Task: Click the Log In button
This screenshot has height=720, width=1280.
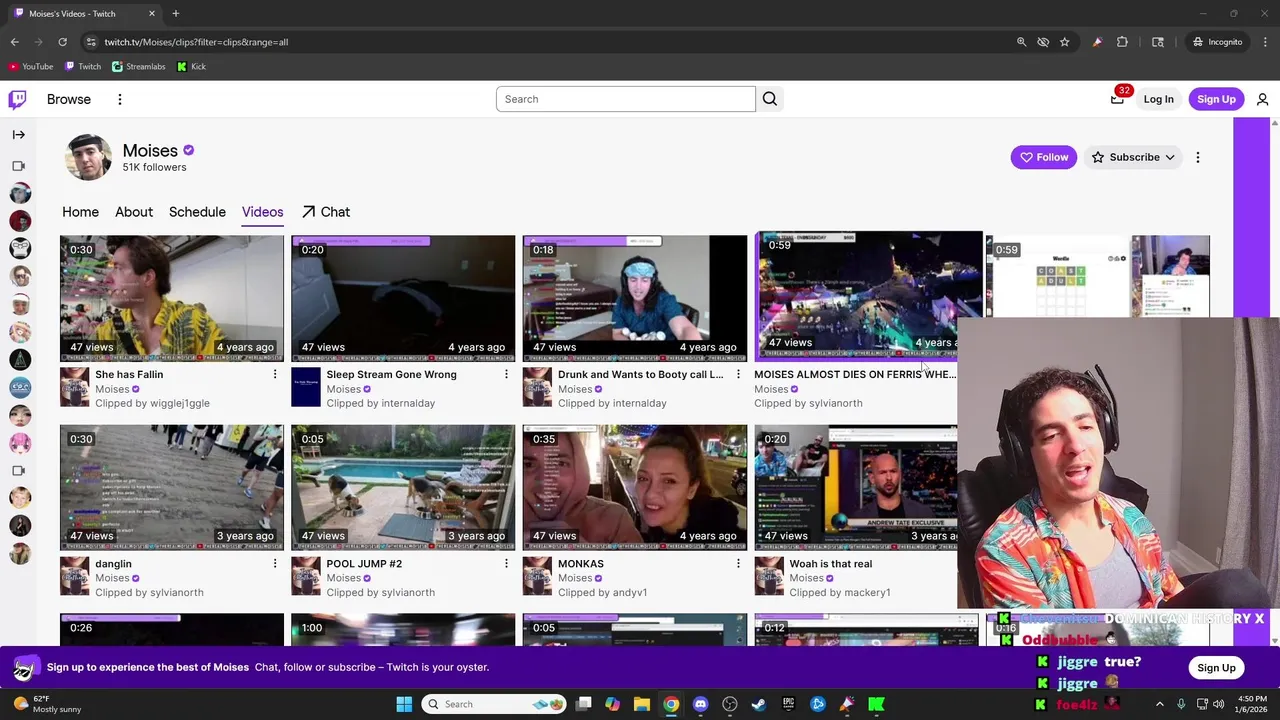Action: coord(1158,99)
